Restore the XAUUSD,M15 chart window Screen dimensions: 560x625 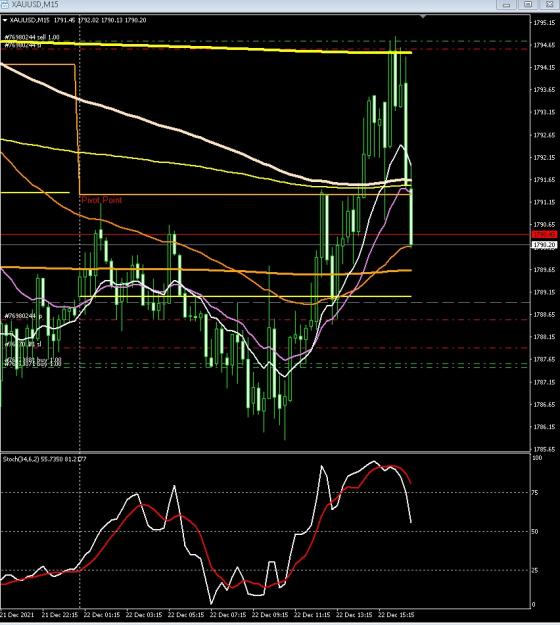click(528, 4)
